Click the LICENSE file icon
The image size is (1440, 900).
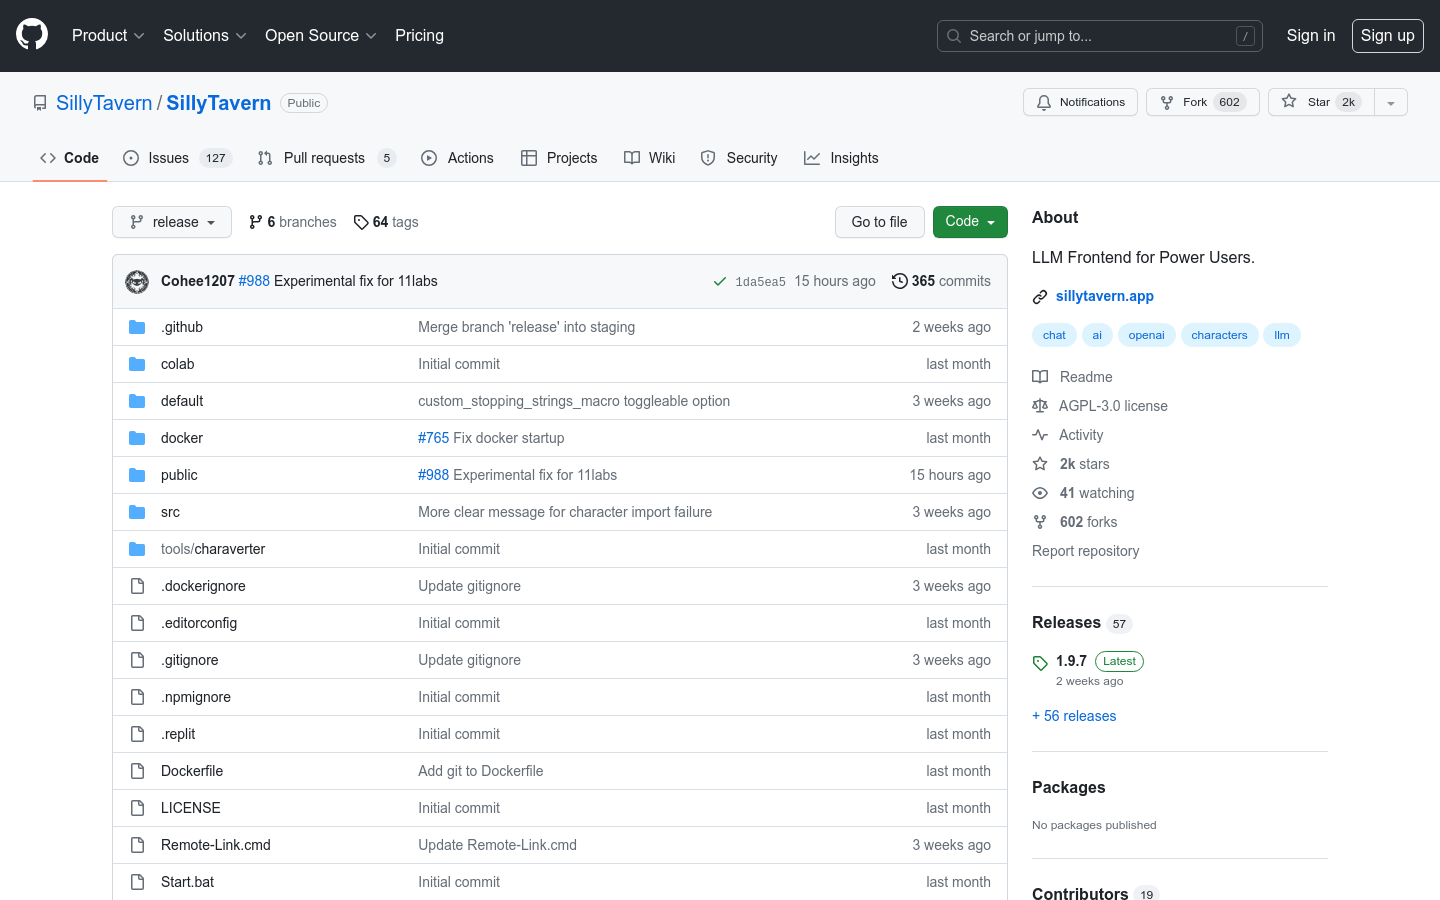[137, 808]
